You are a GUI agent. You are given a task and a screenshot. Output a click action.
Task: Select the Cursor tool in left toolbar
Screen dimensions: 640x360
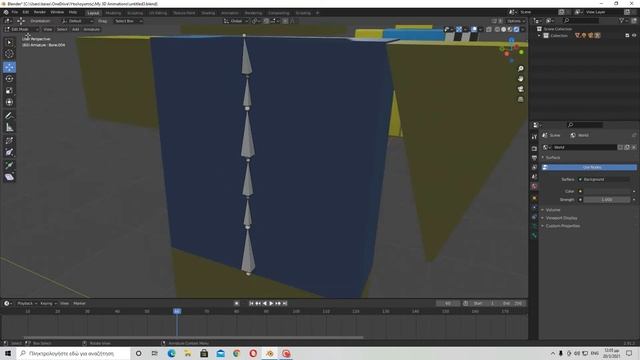(9, 54)
